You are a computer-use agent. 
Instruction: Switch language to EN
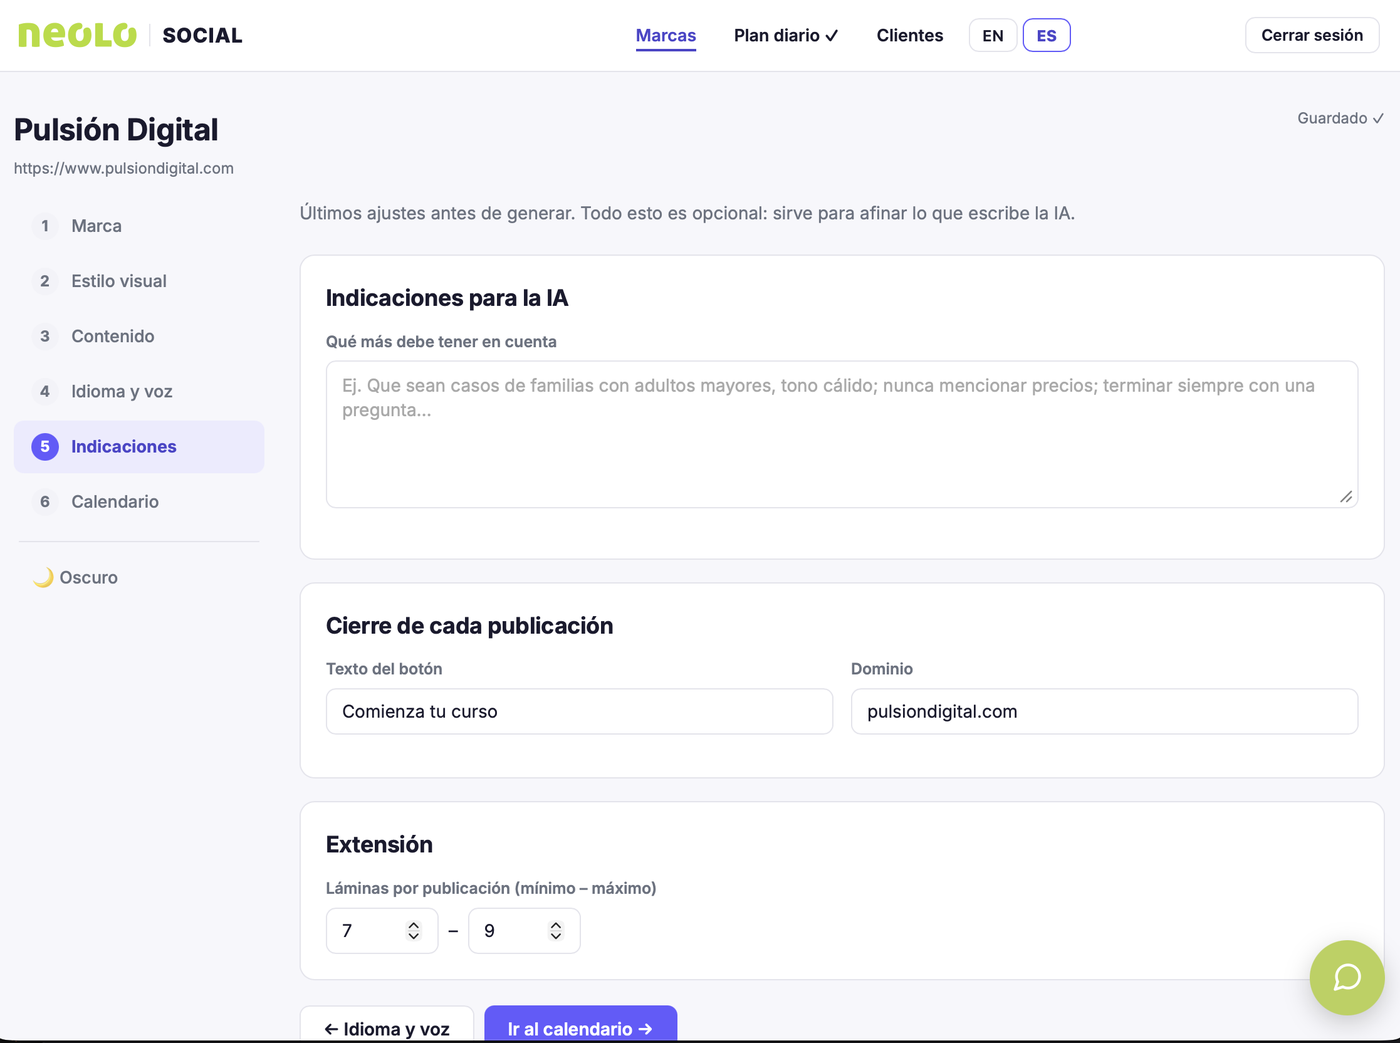(993, 35)
